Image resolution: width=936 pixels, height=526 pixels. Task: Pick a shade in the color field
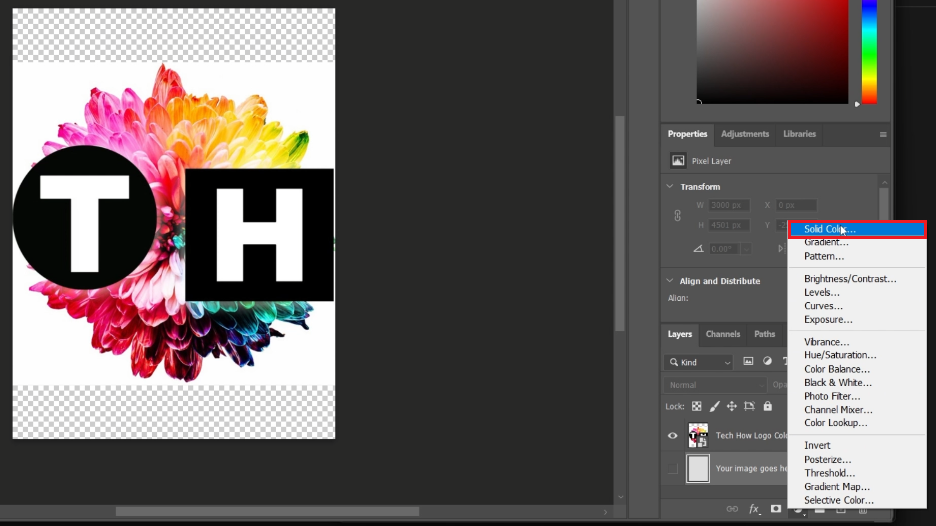click(x=772, y=51)
